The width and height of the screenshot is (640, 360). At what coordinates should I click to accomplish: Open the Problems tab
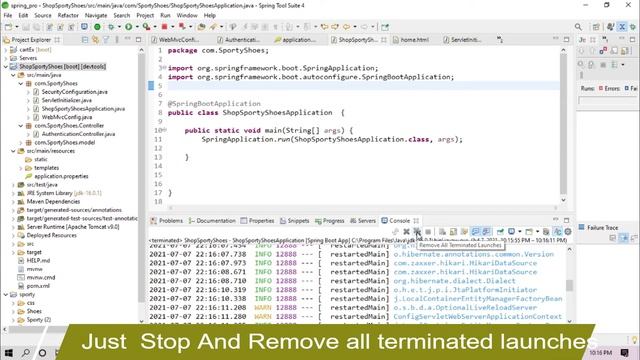167,221
